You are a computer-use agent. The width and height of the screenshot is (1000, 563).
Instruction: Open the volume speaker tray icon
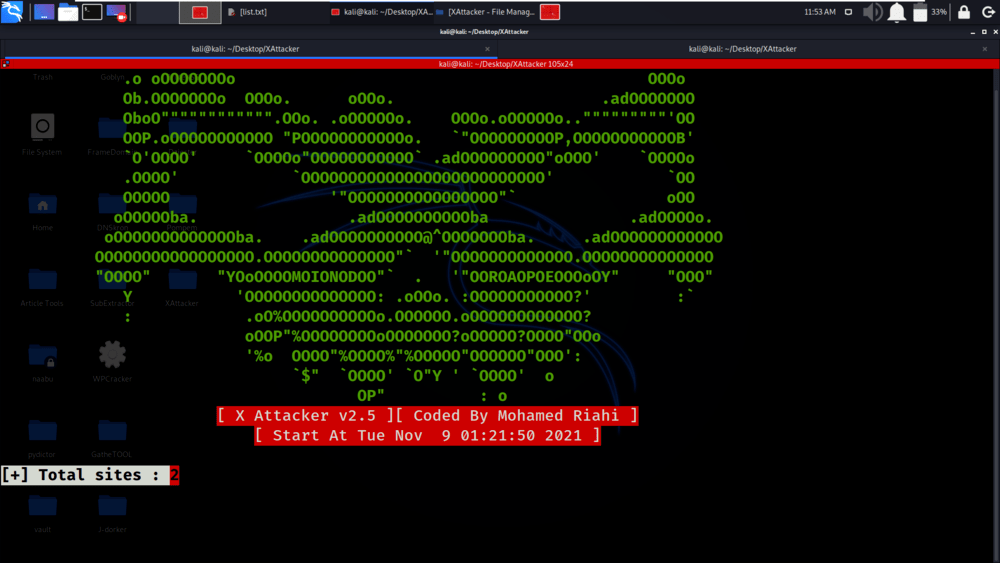click(x=872, y=12)
